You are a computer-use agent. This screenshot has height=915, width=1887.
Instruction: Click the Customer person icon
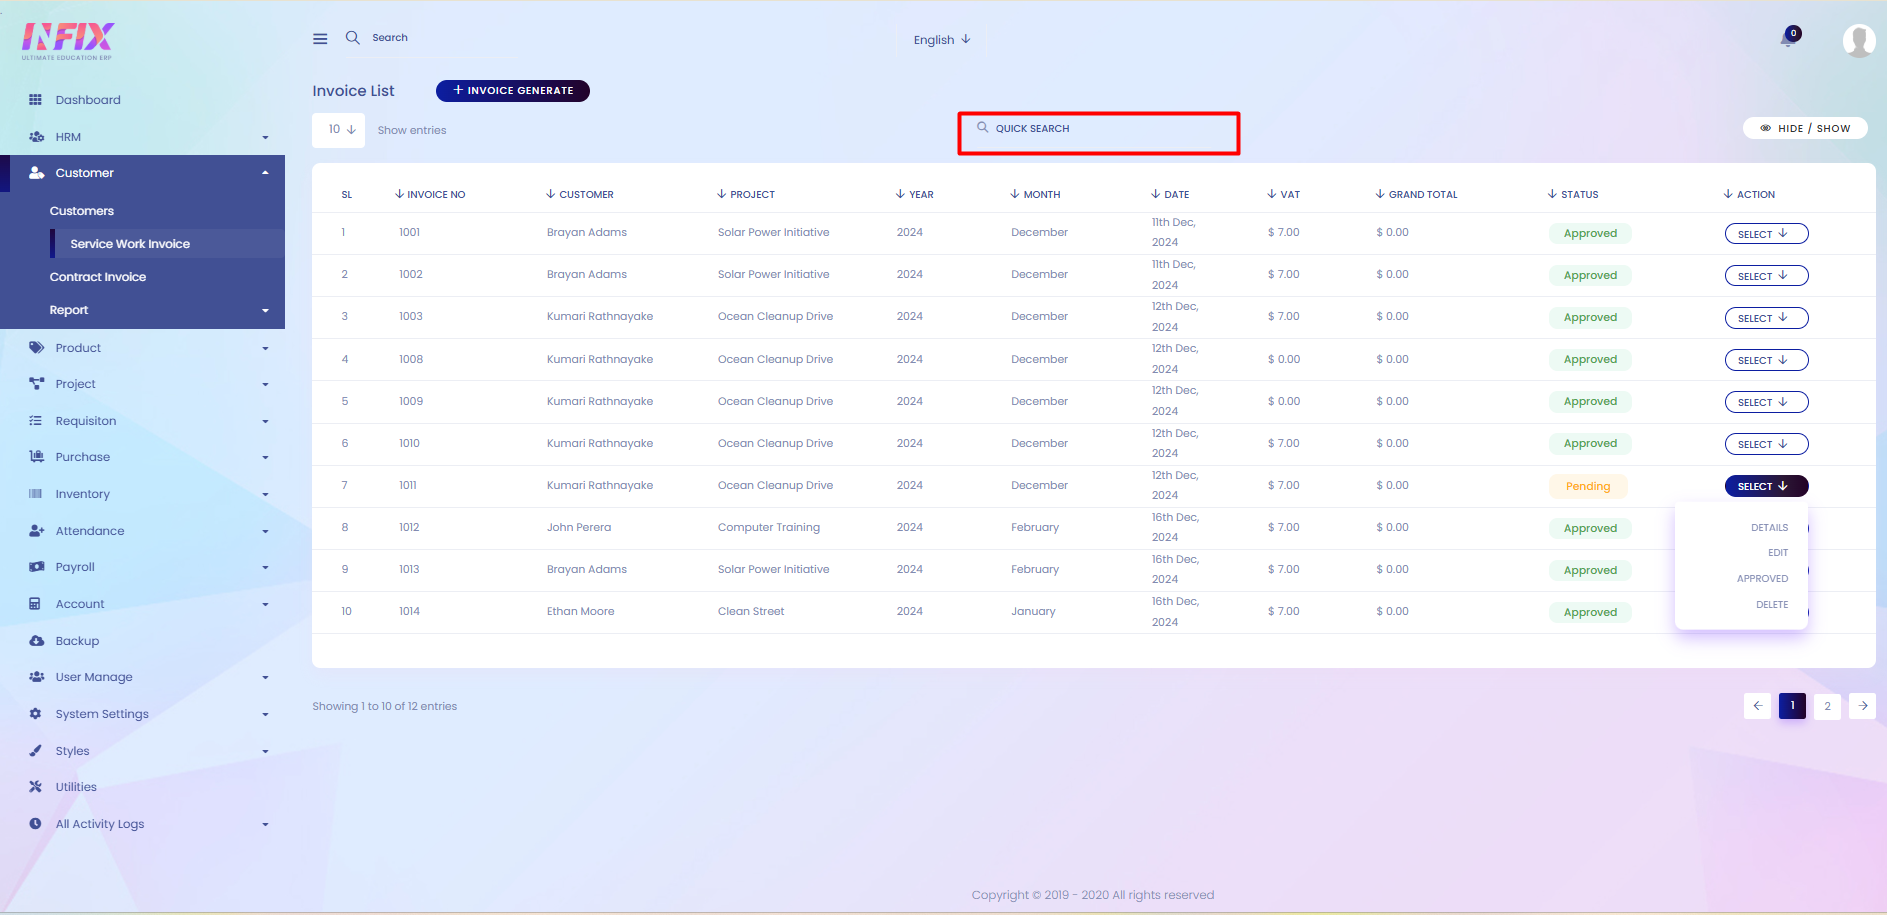pyautogui.click(x=36, y=173)
